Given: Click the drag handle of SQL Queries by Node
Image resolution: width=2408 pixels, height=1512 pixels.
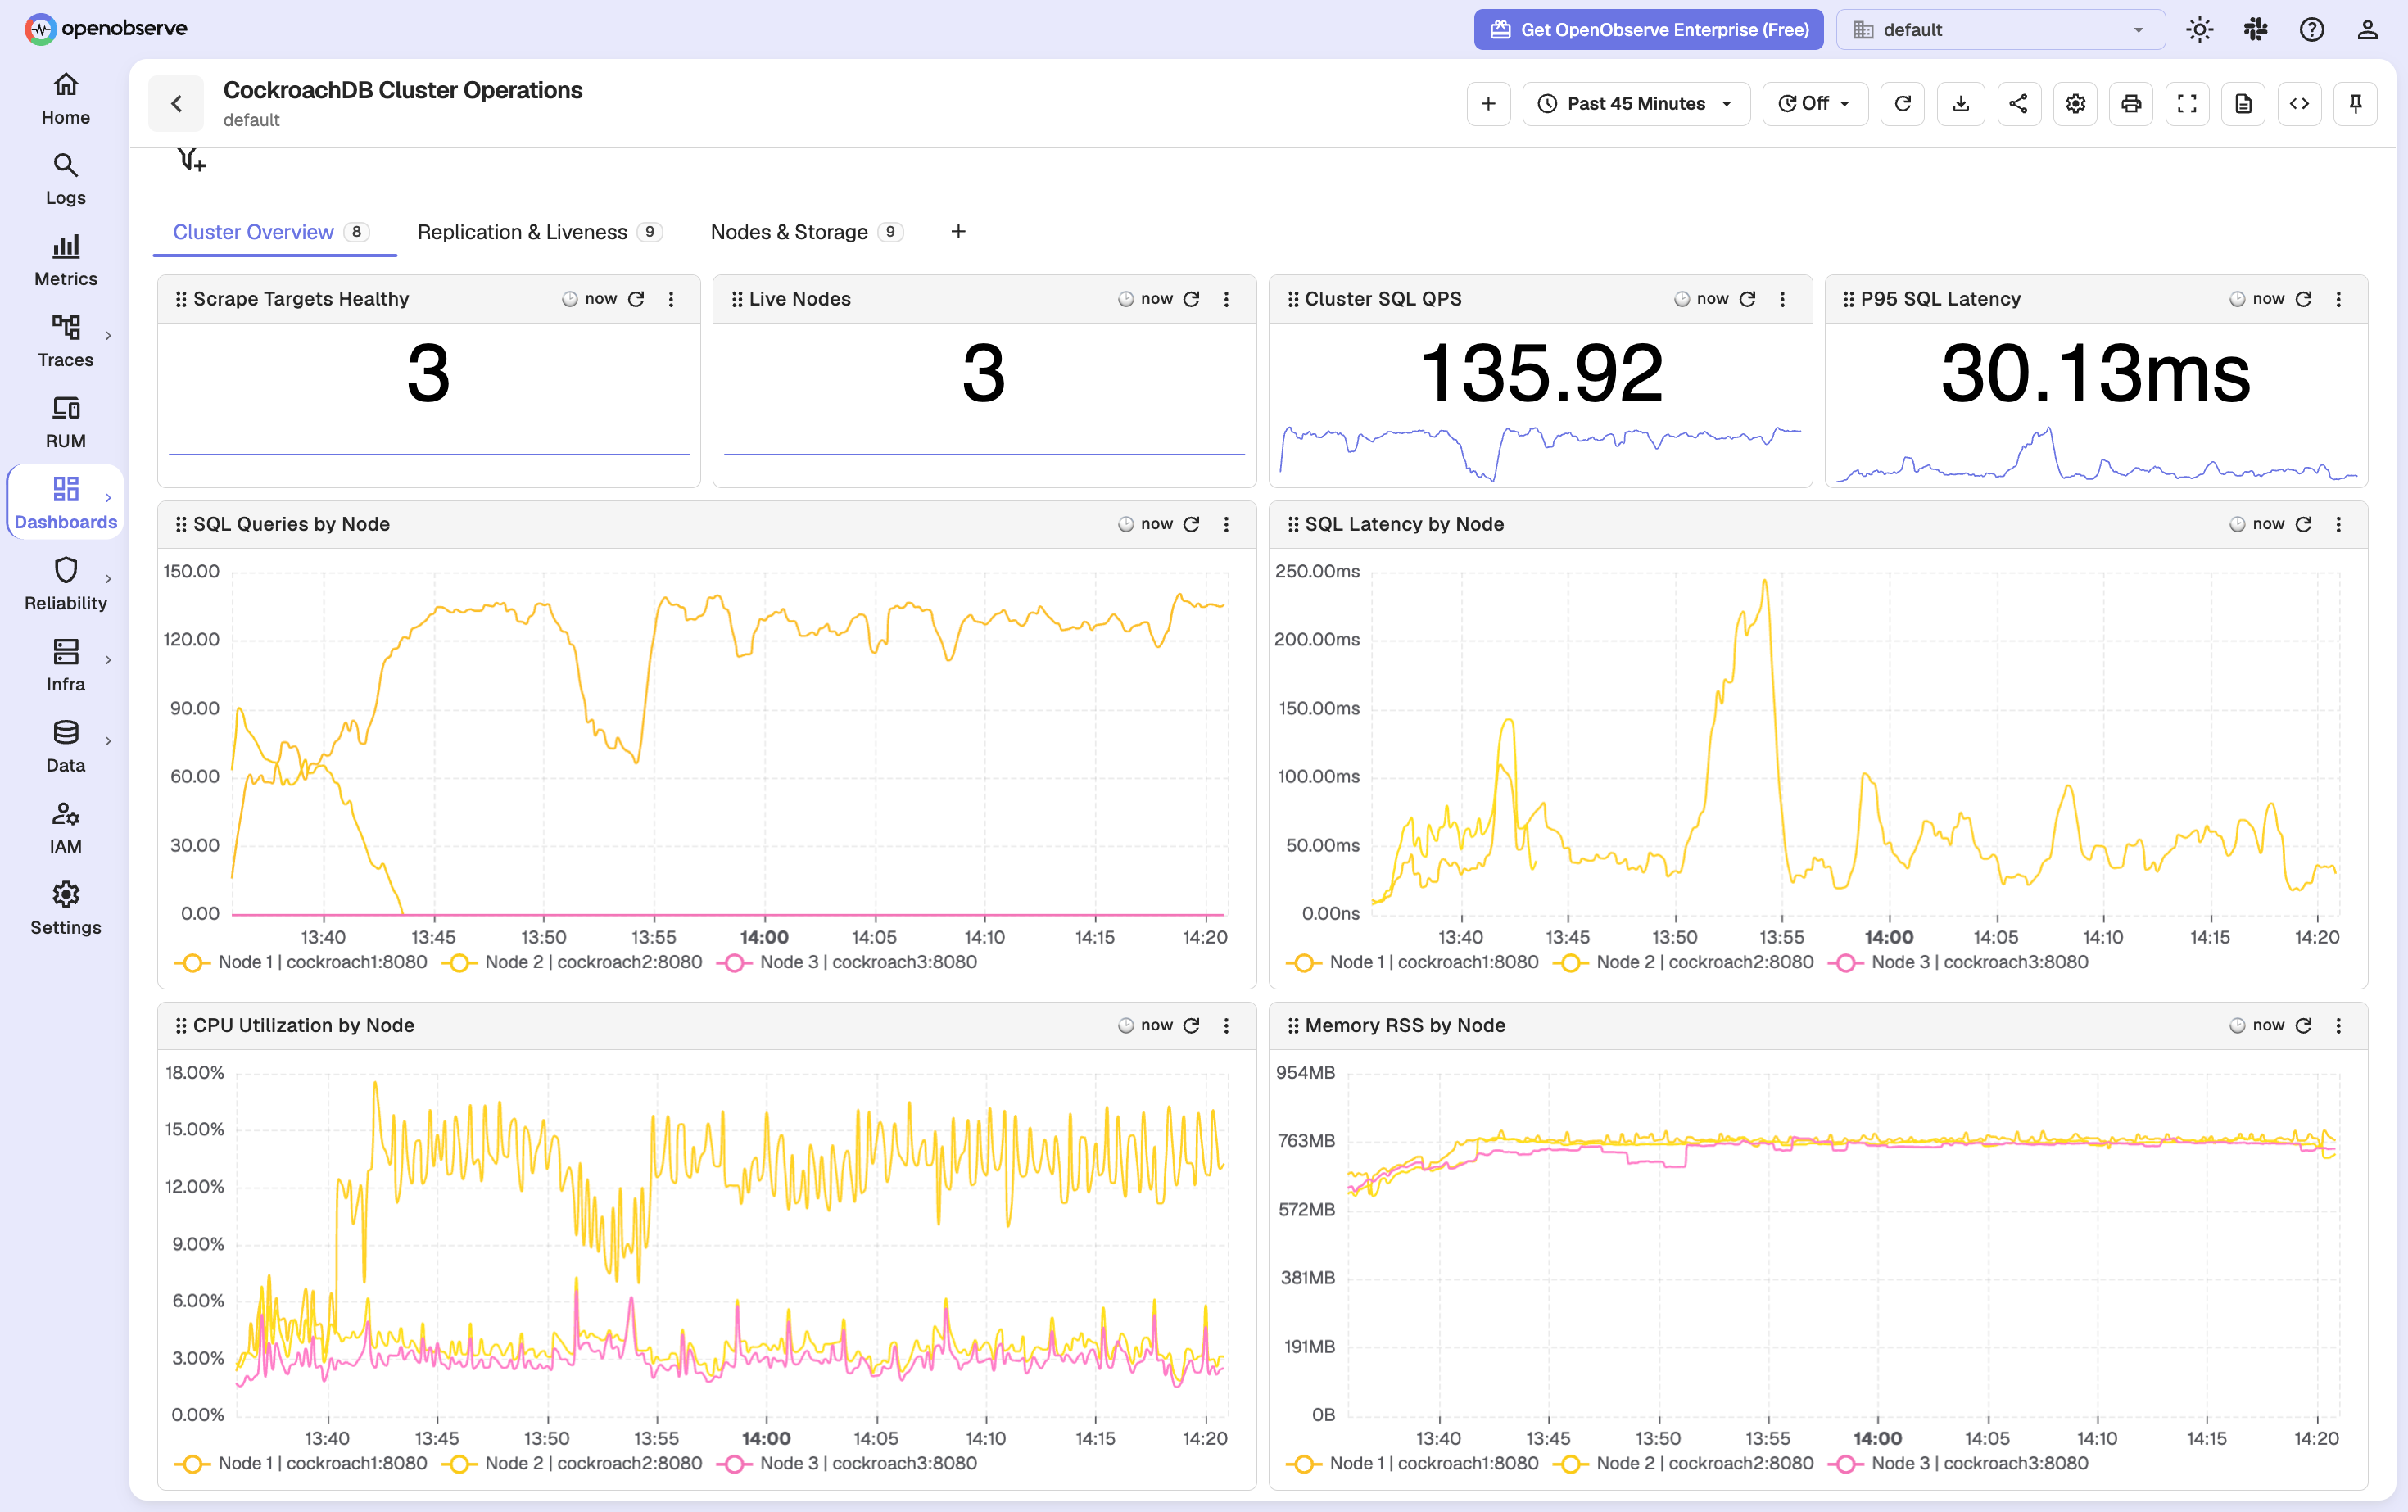Looking at the screenshot, I should pyautogui.click(x=181, y=524).
